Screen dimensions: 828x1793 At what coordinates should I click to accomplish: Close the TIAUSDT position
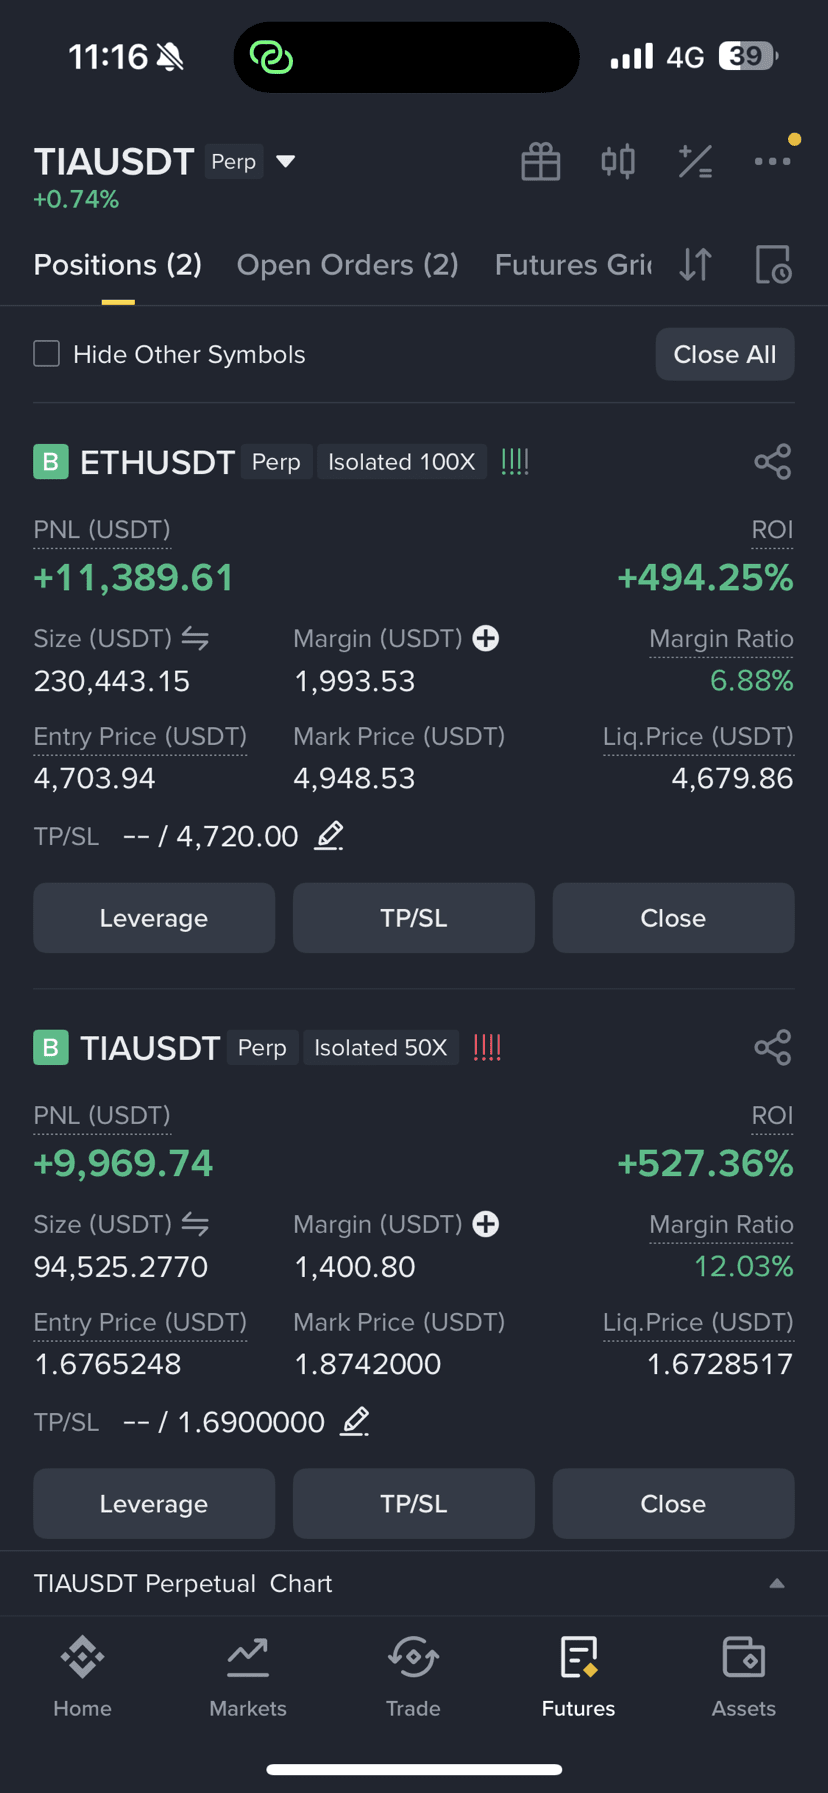674,1504
